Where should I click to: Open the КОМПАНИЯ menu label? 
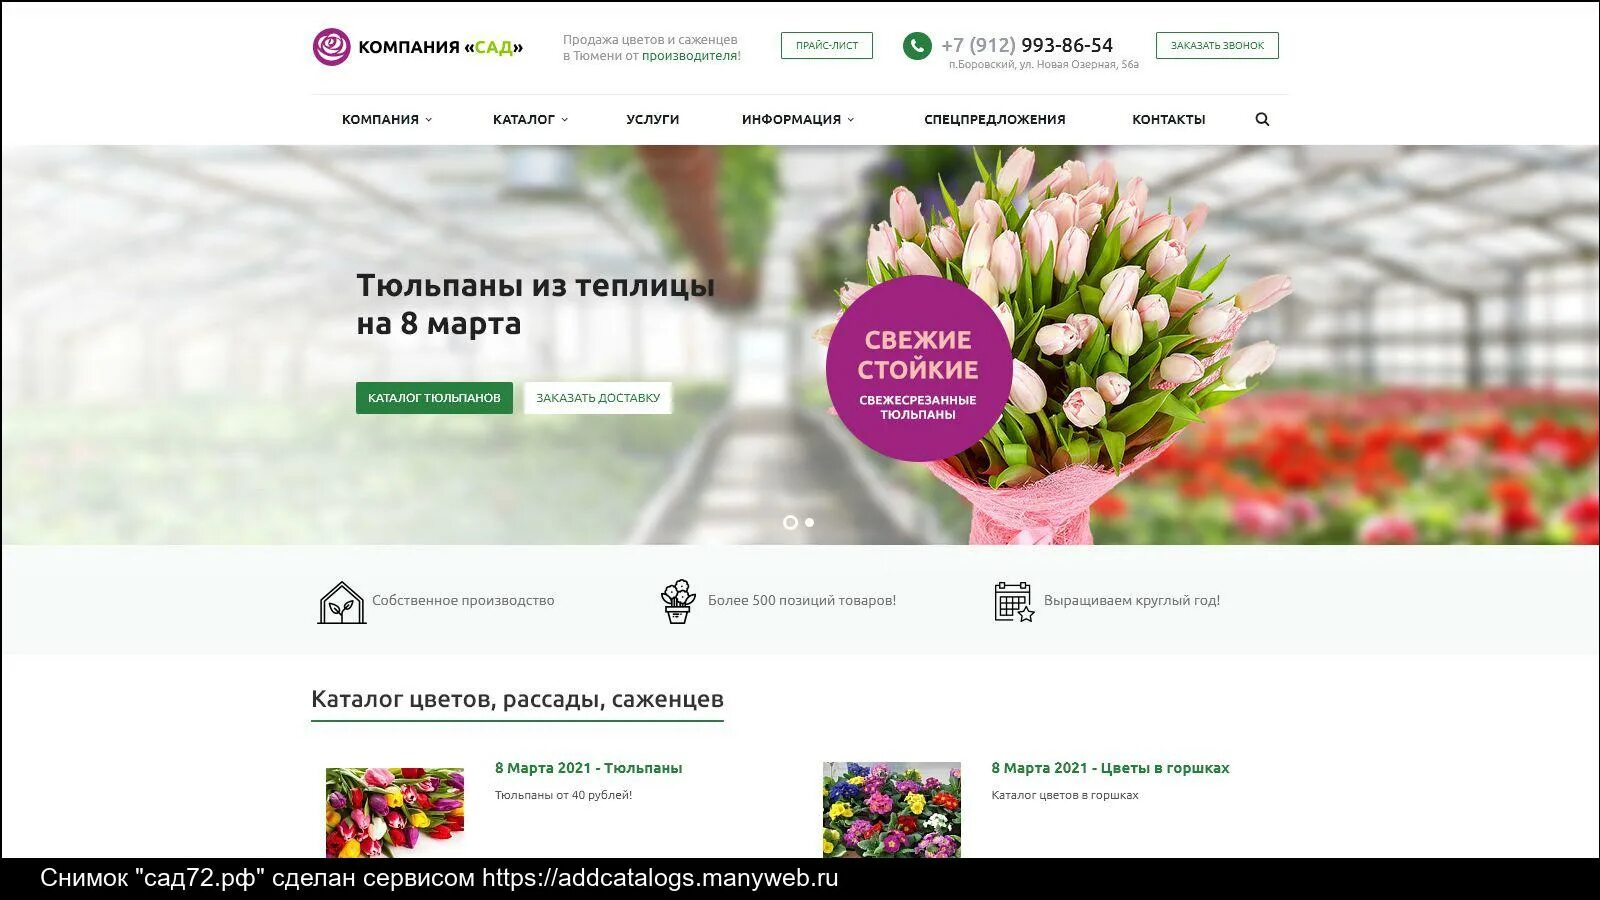click(x=380, y=119)
